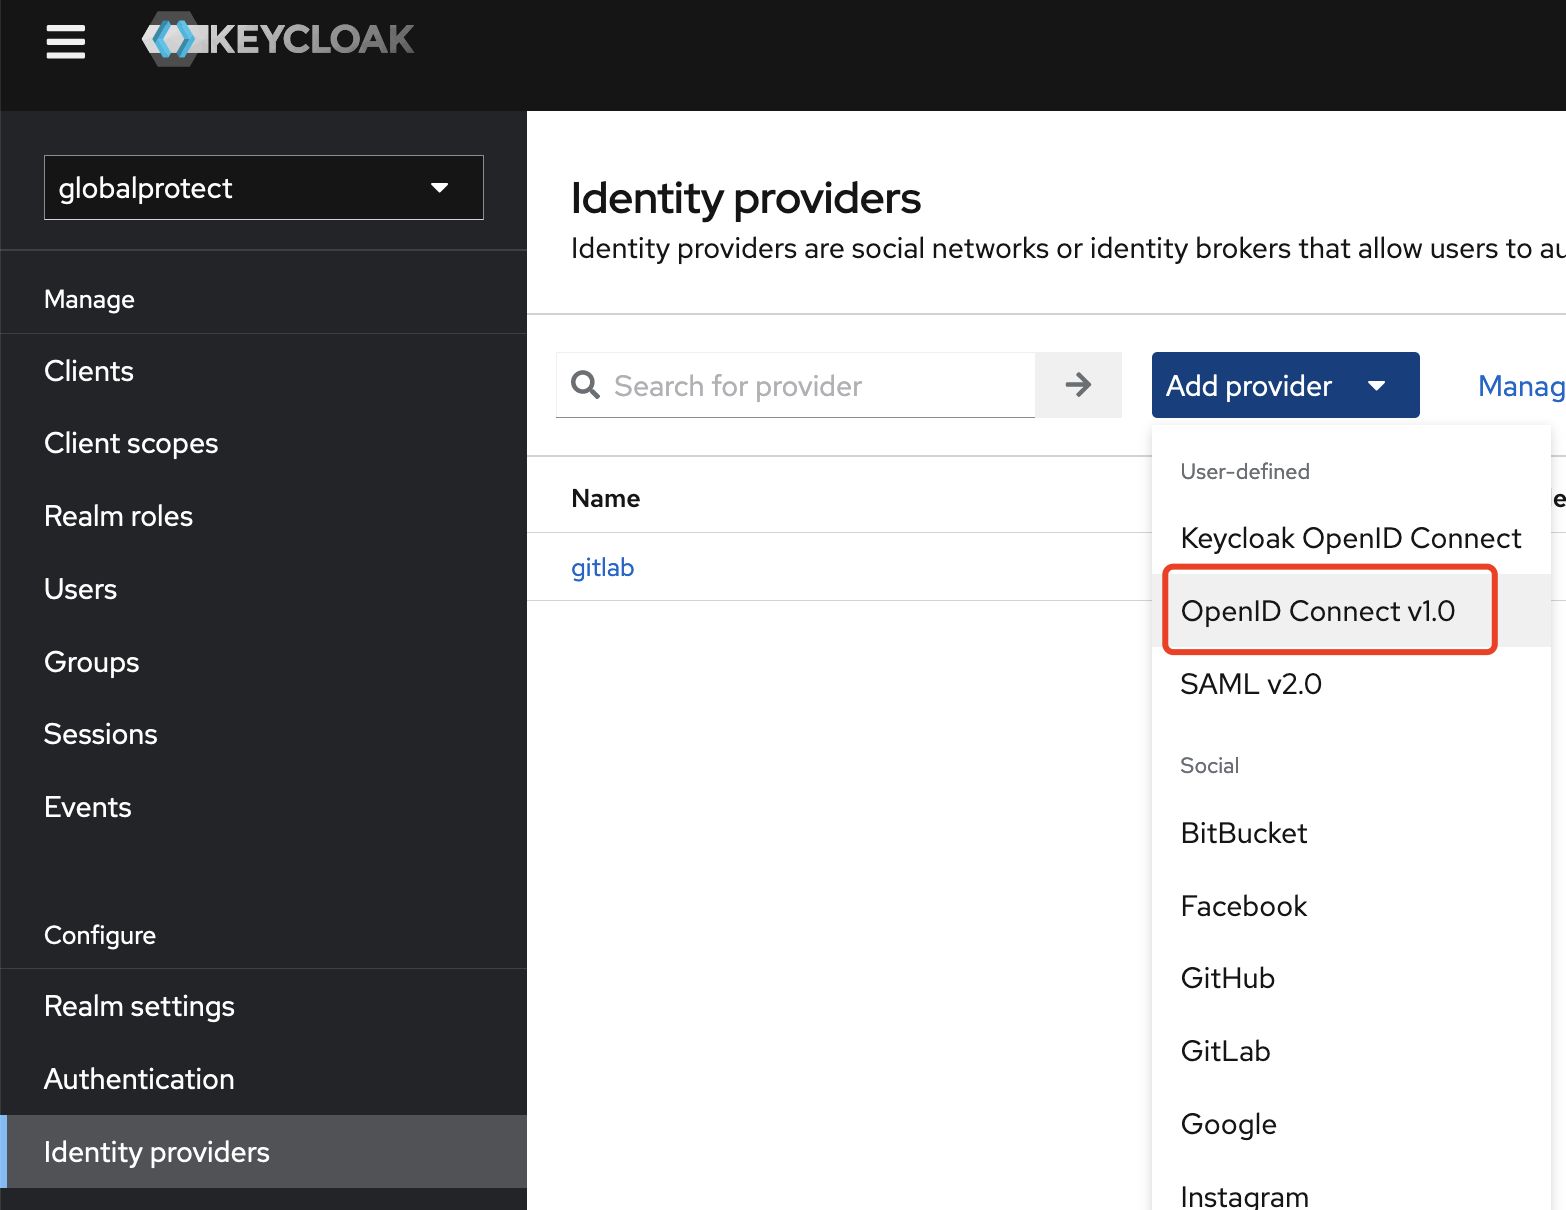Open the hamburger navigation menu

point(66,42)
